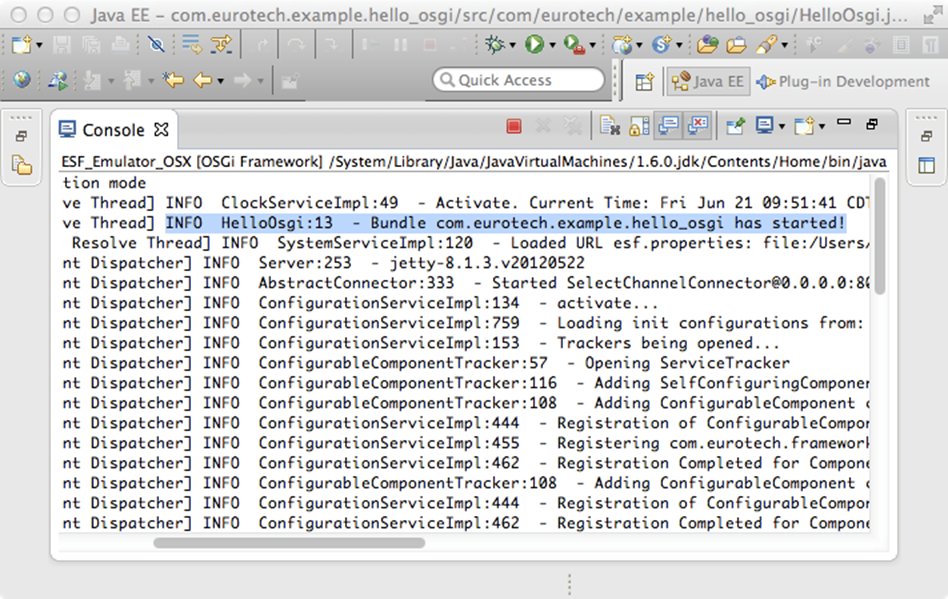This screenshot has width=948, height=599.
Task: Click the AbstractConnector:333 log line
Action: click(466, 283)
